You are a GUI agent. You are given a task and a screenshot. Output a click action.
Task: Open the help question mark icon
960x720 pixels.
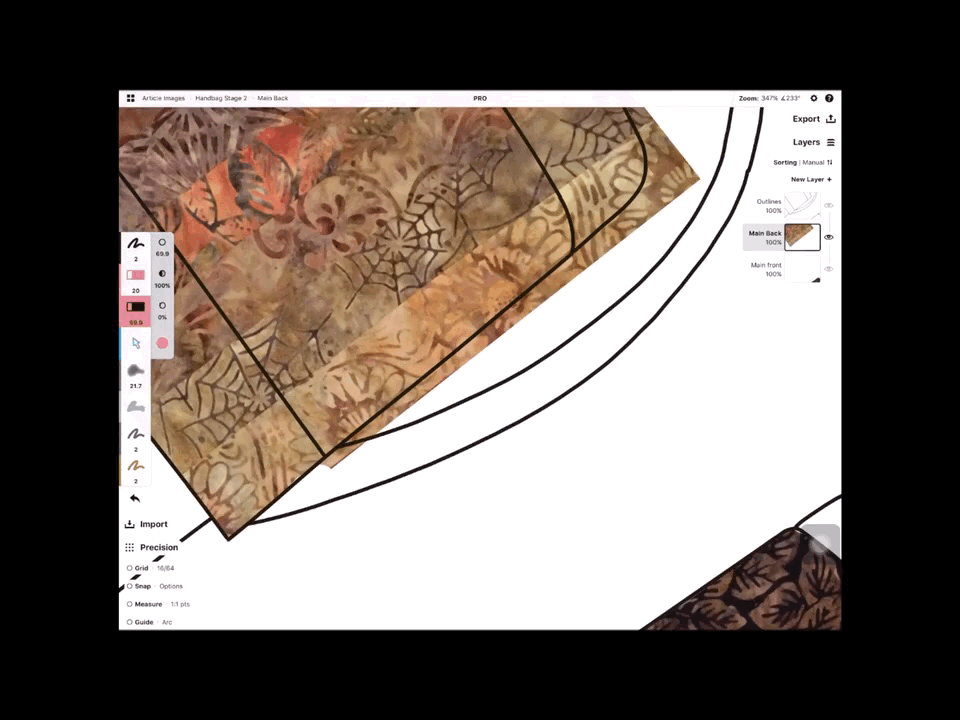(829, 98)
